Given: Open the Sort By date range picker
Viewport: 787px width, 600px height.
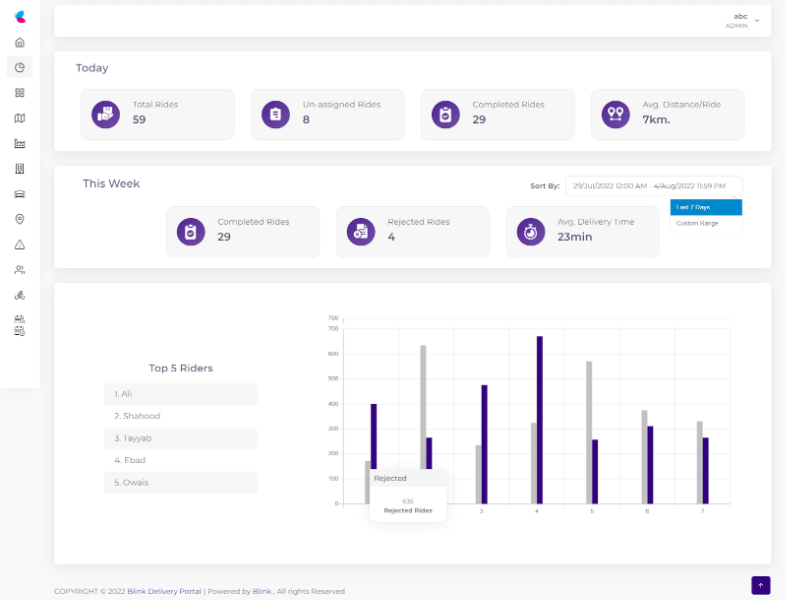Looking at the screenshot, I should click(x=653, y=186).
